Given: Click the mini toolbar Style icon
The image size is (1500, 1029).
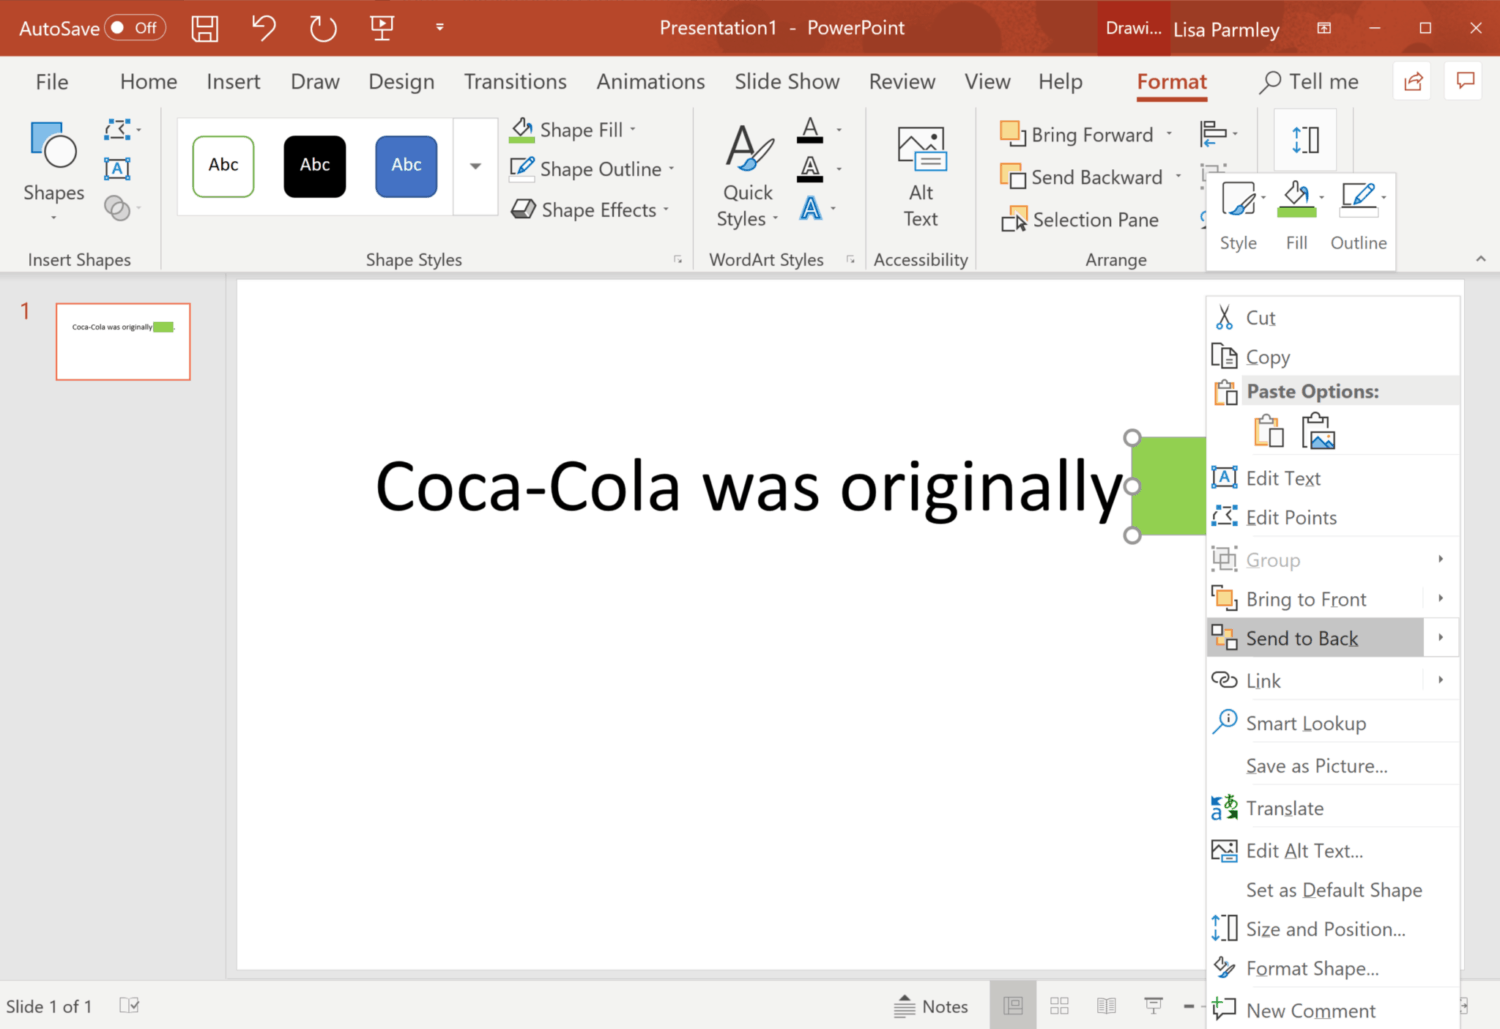Looking at the screenshot, I should point(1239,215).
